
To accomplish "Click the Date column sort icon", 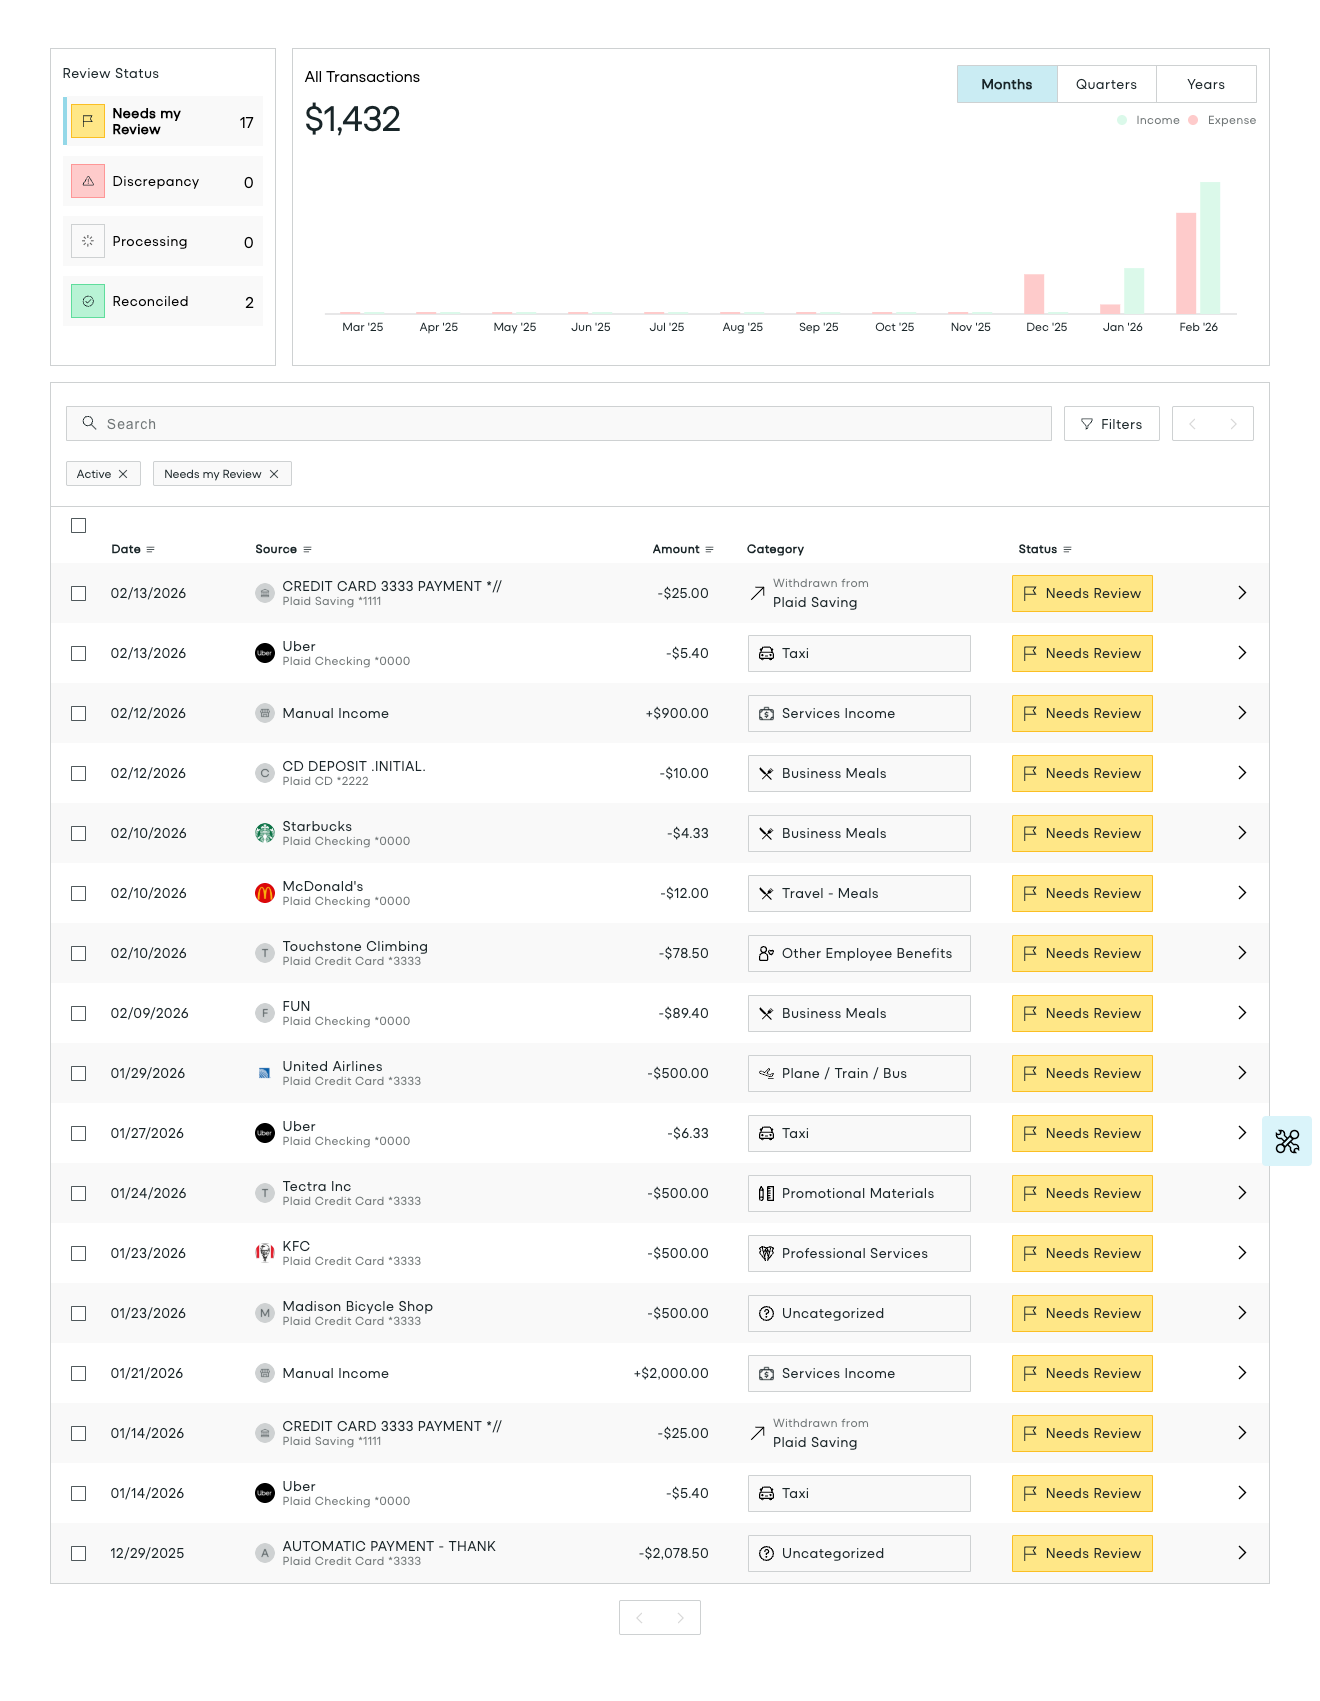I will coord(151,549).
